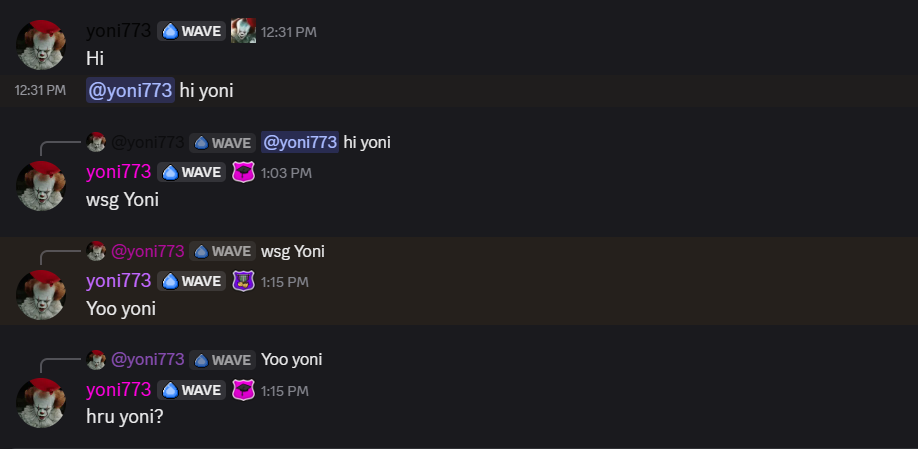Open the avatar beside the "hru yoni?" message
Screen dimensions: 918x449
pos(41,403)
